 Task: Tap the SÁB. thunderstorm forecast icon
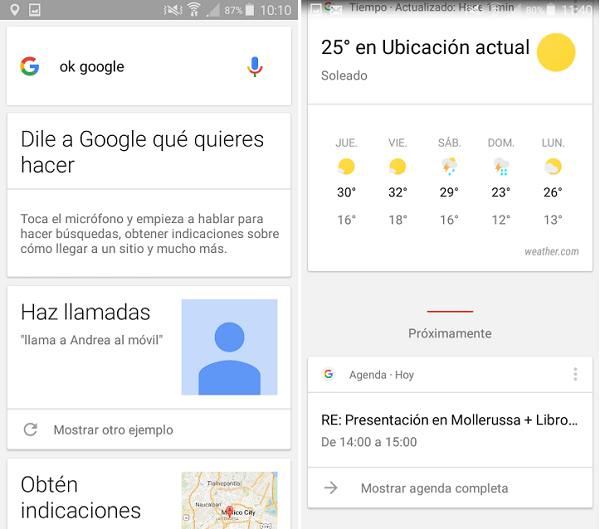click(x=449, y=166)
